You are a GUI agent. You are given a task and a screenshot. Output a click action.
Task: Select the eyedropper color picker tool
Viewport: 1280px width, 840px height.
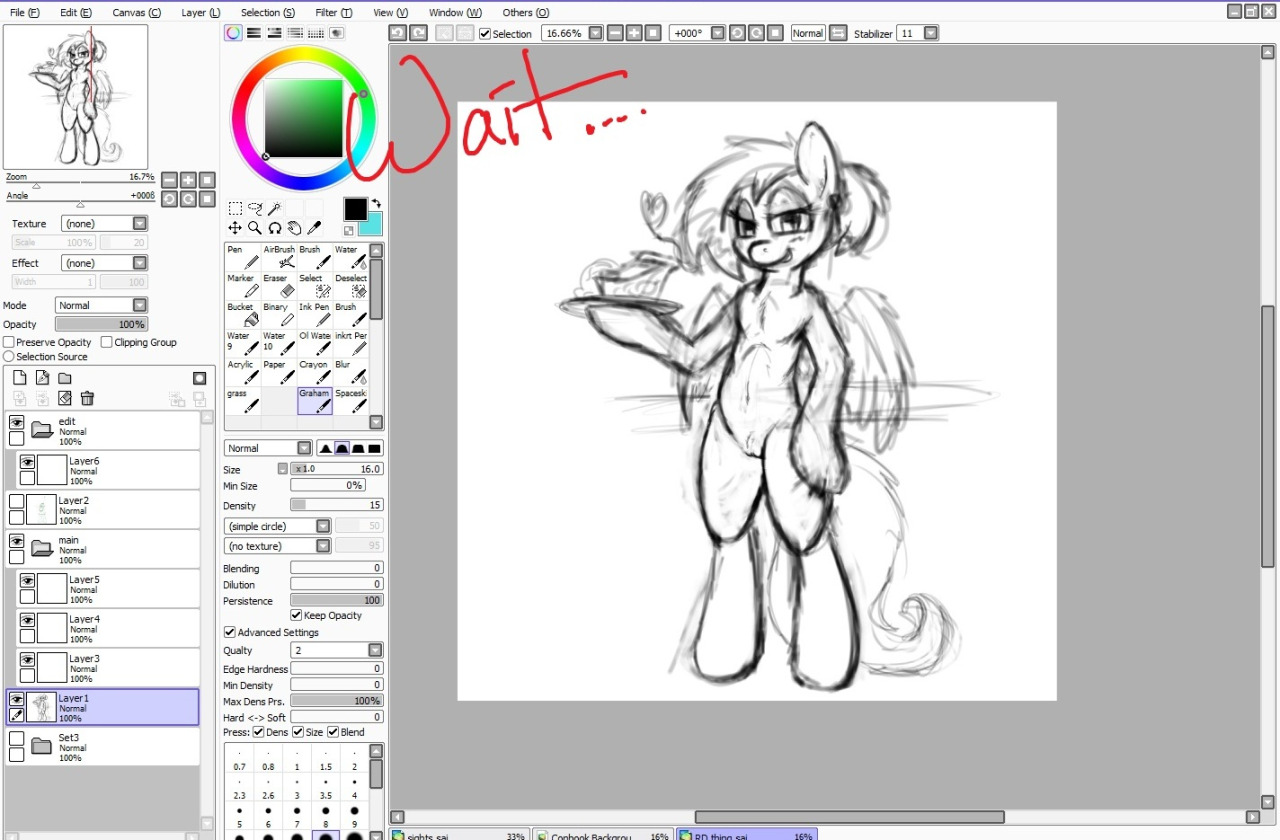(313, 228)
